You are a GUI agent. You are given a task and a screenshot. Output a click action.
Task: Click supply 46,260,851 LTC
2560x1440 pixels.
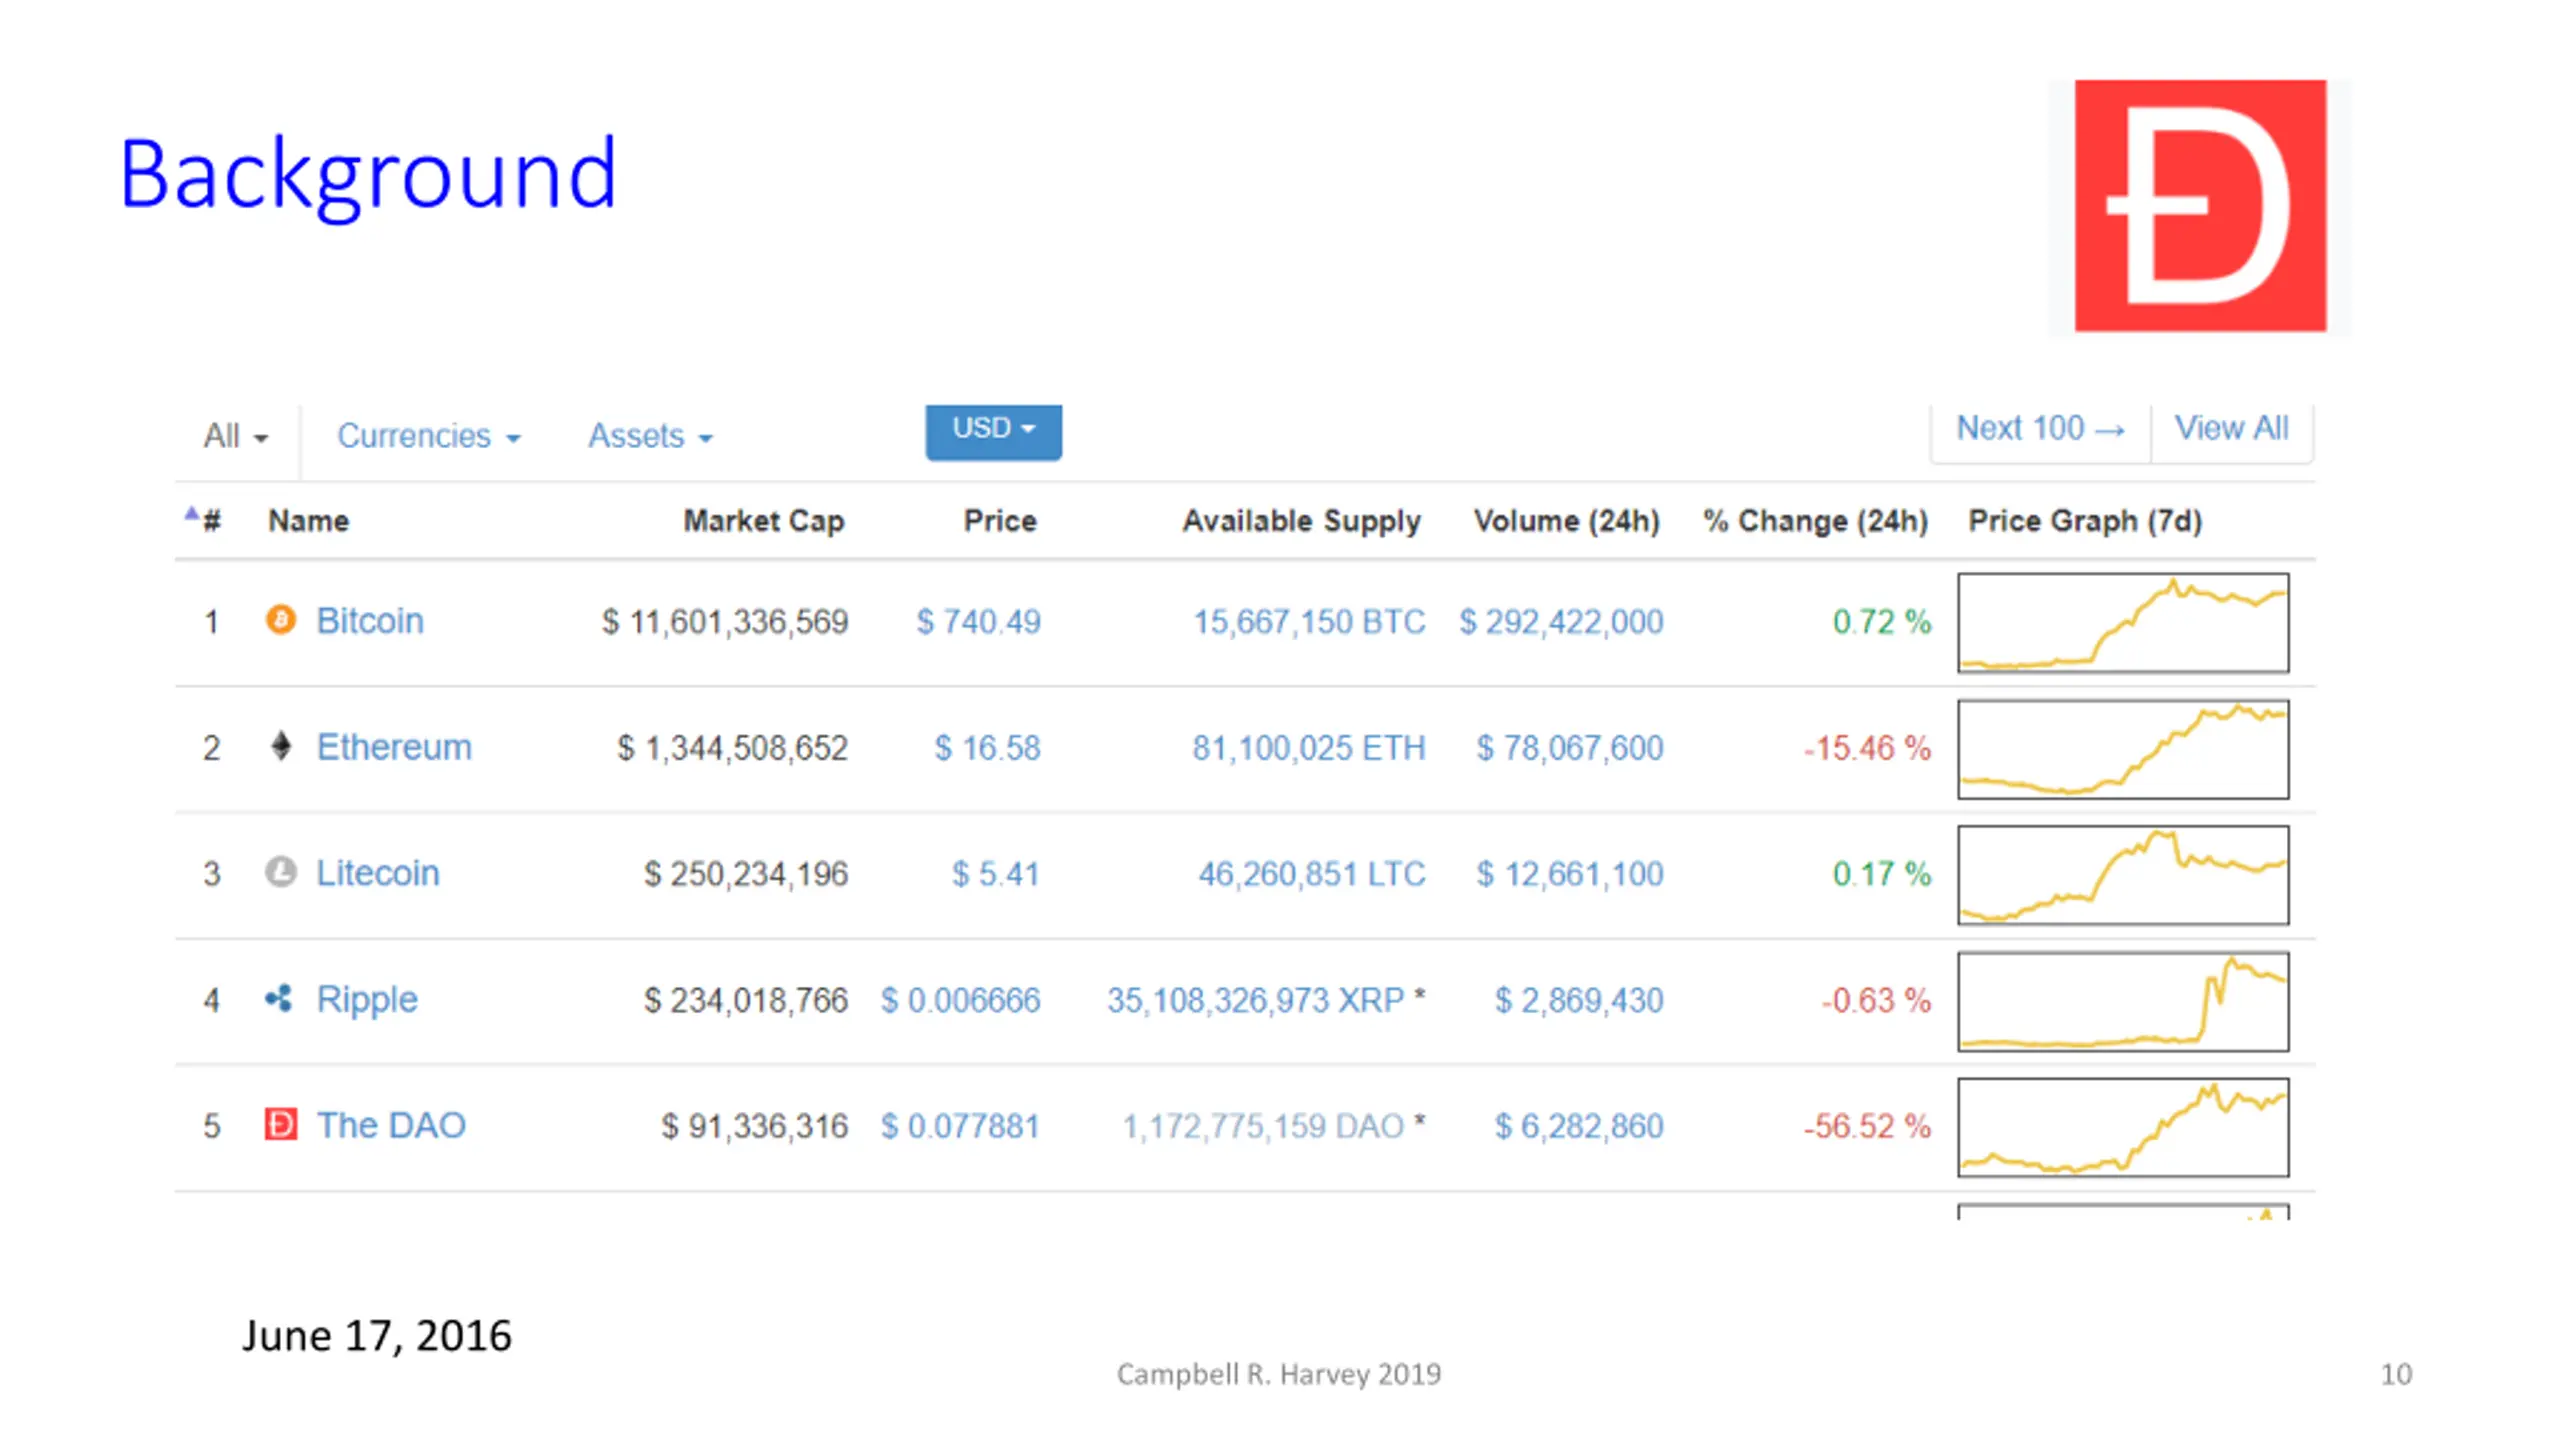(x=1313, y=874)
